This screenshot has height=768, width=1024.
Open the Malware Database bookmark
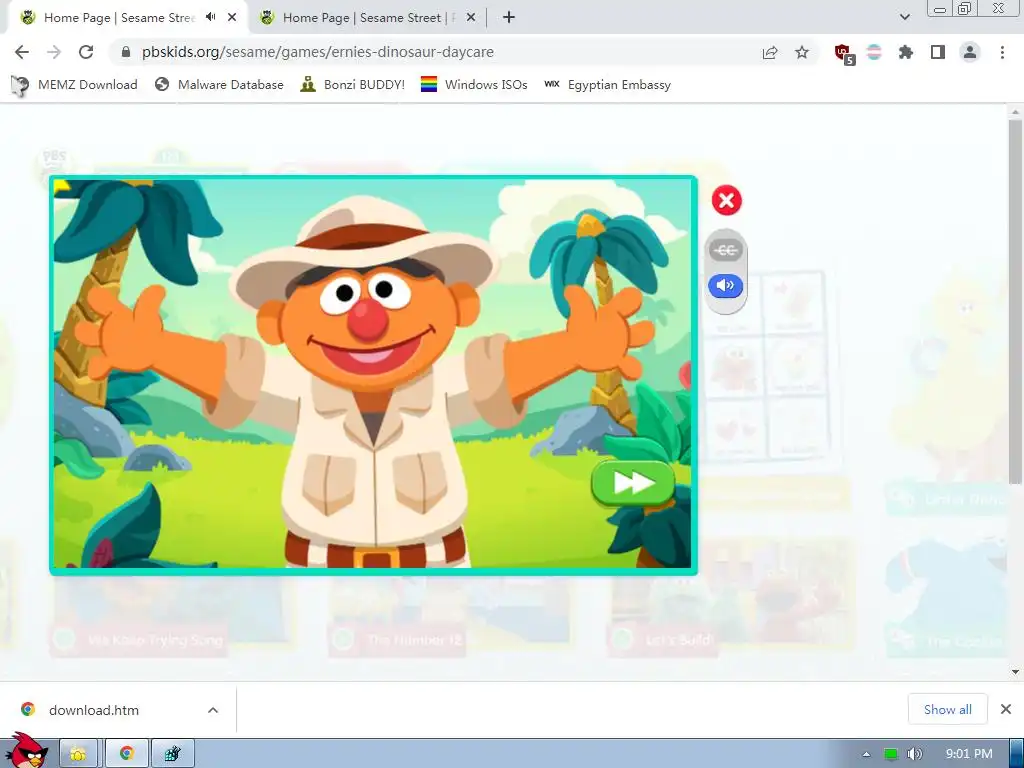coord(219,85)
